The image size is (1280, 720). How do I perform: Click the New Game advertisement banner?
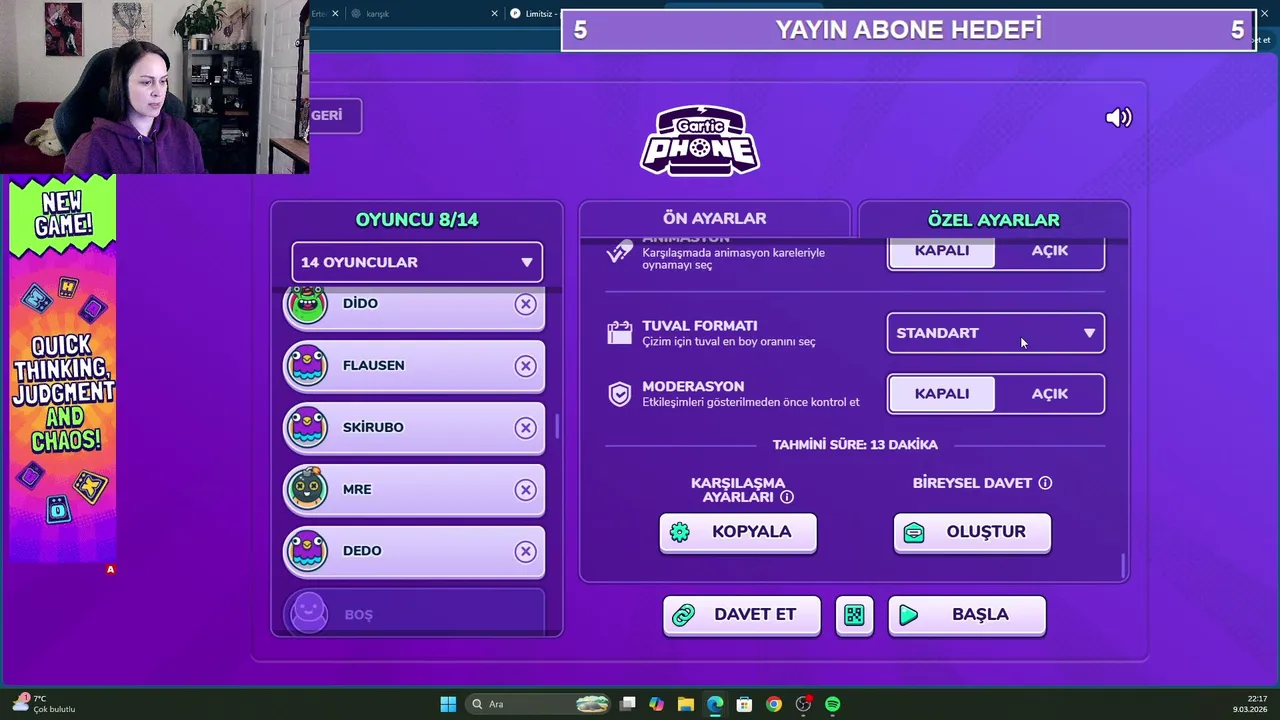pyautogui.click(x=63, y=368)
